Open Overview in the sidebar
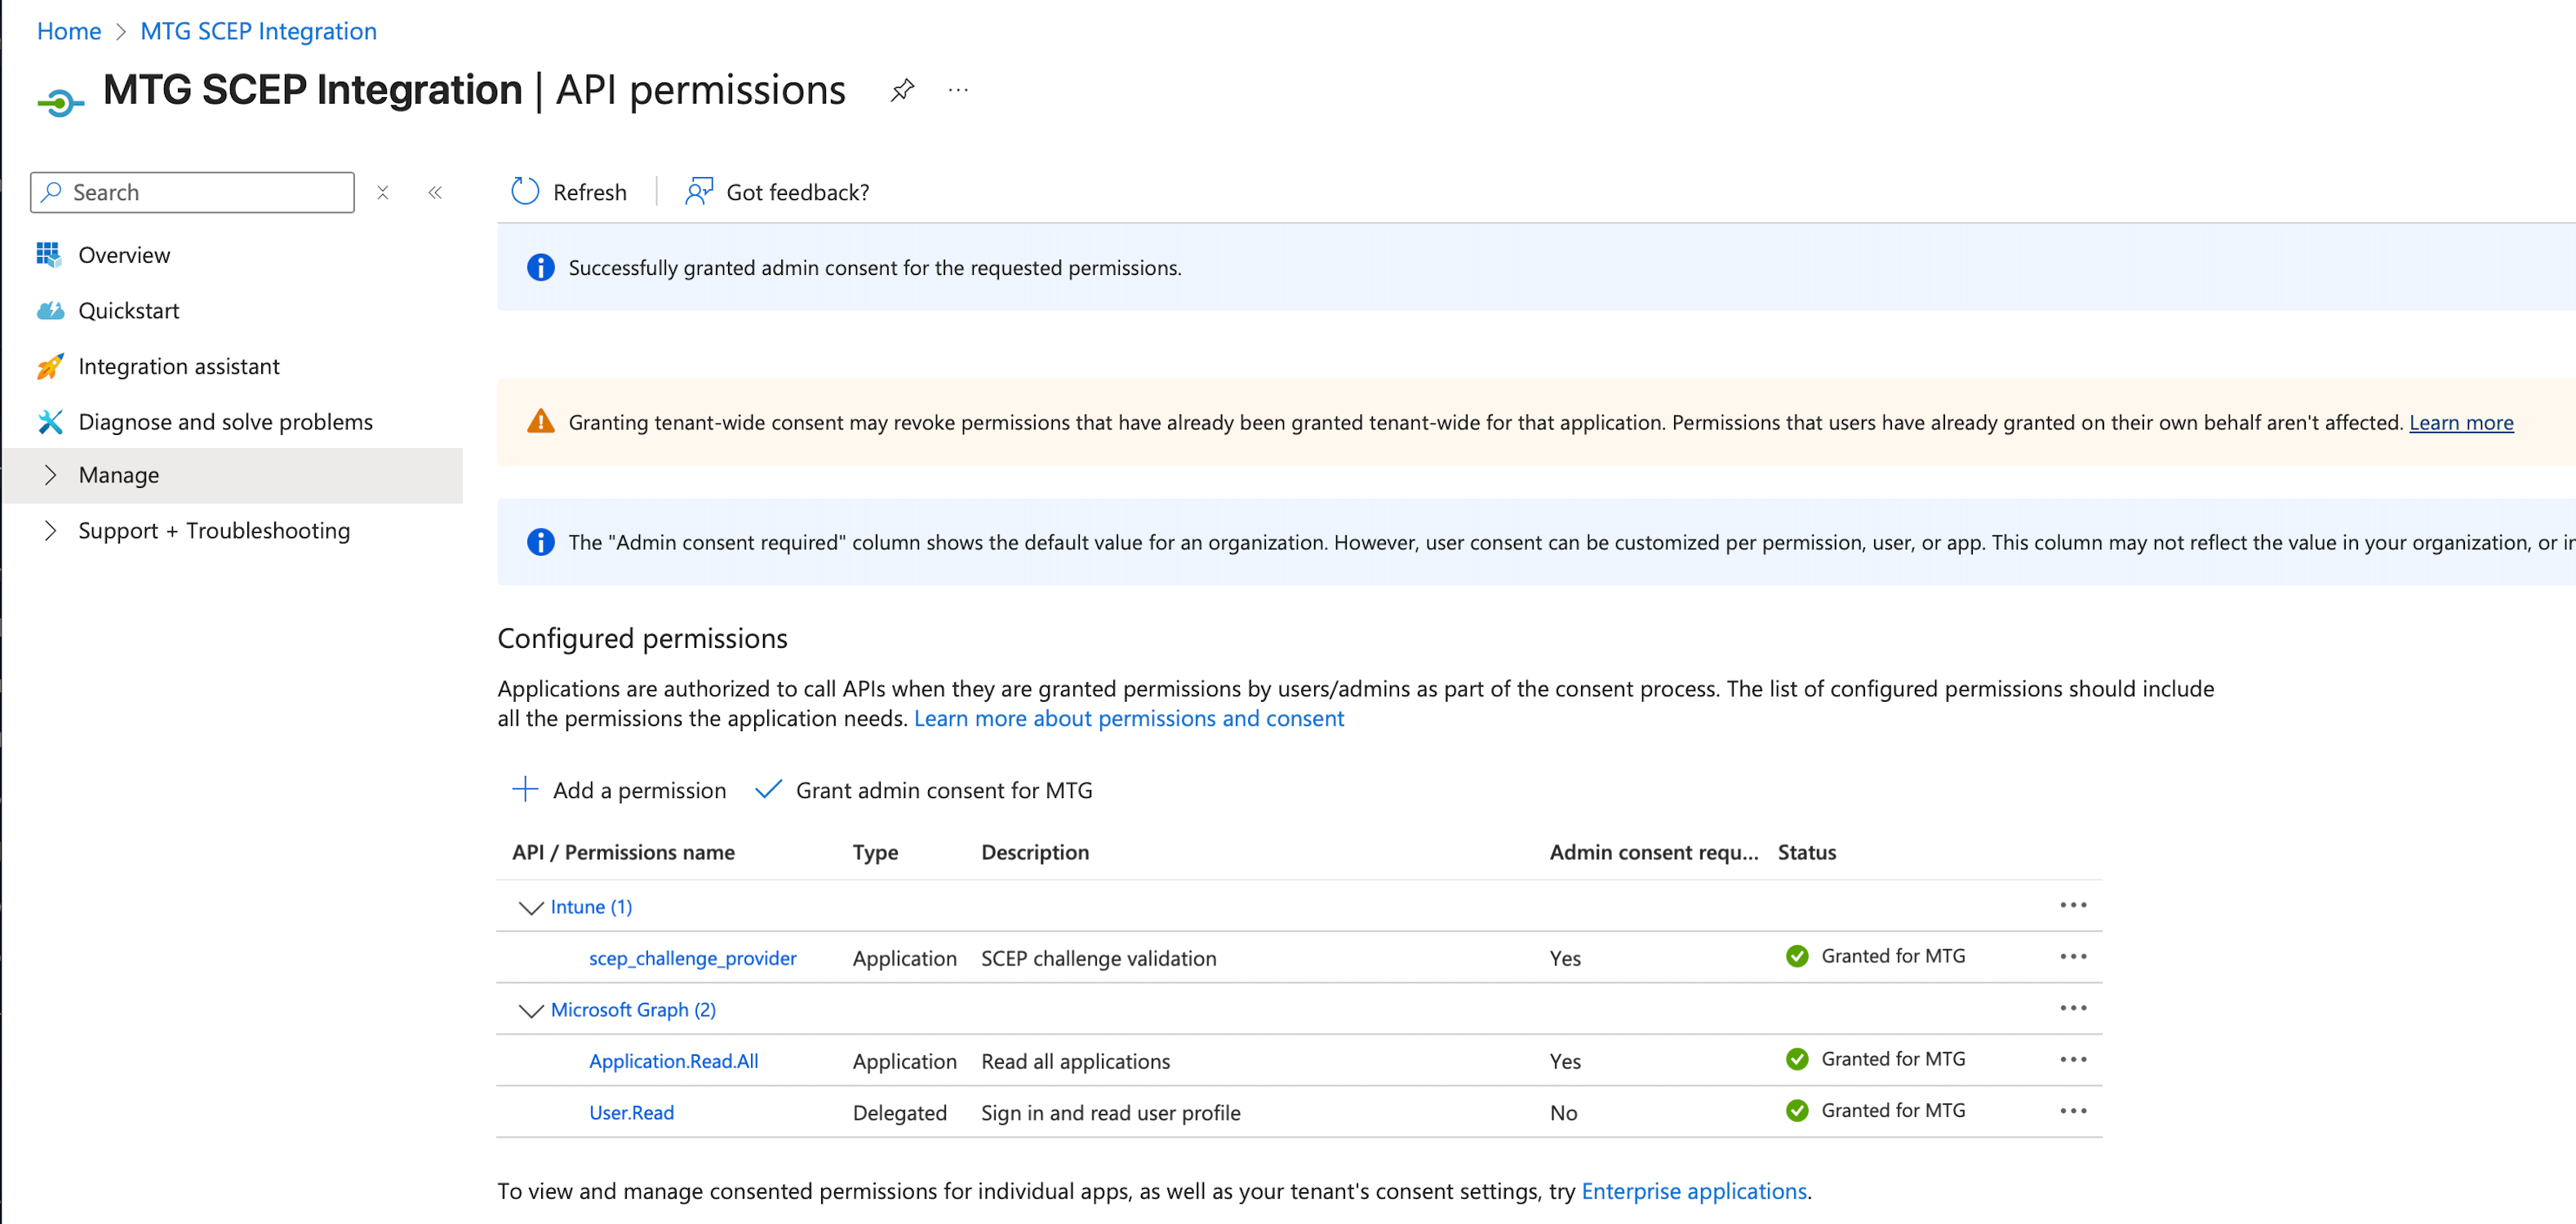Image resolution: width=2576 pixels, height=1224 pixels. click(x=124, y=255)
